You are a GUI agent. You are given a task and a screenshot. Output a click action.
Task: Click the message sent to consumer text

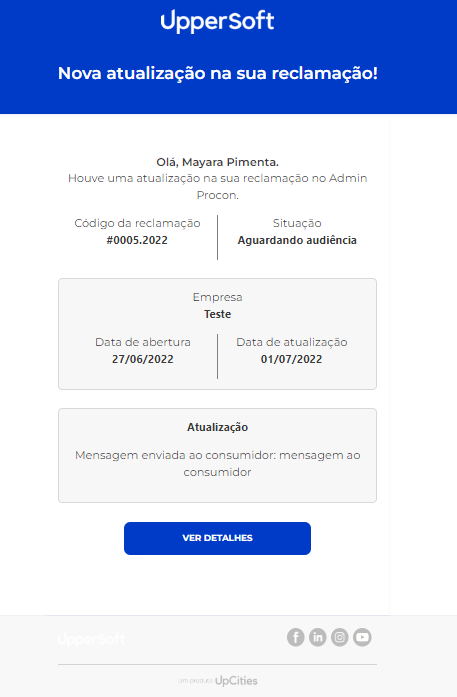(217, 464)
